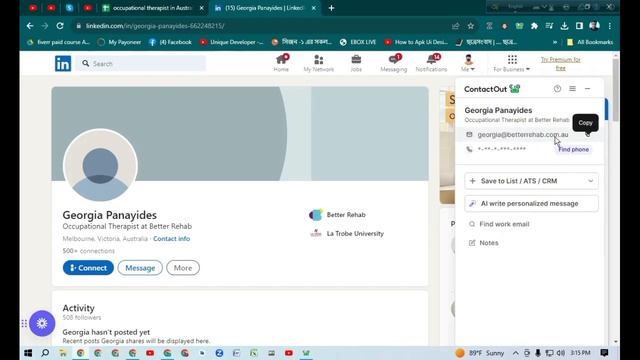Click browser forward arrow
Viewport: 640px width, 360px height.
coord(44,26)
